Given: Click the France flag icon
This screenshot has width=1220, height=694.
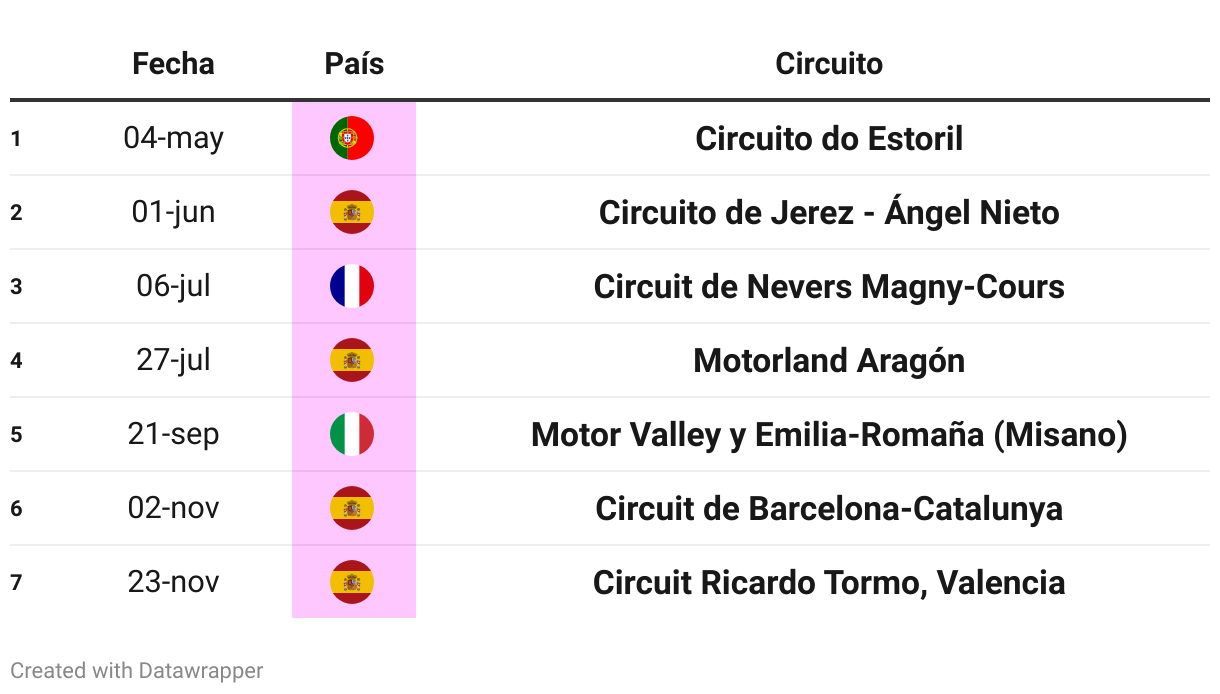Looking at the screenshot, I should tap(352, 286).
